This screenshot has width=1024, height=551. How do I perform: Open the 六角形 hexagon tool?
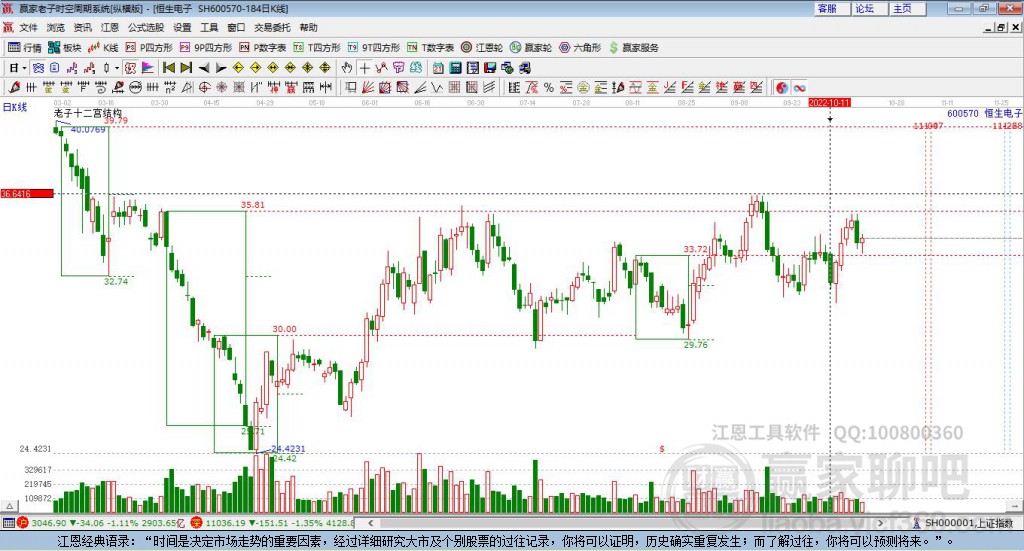(x=580, y=48)
